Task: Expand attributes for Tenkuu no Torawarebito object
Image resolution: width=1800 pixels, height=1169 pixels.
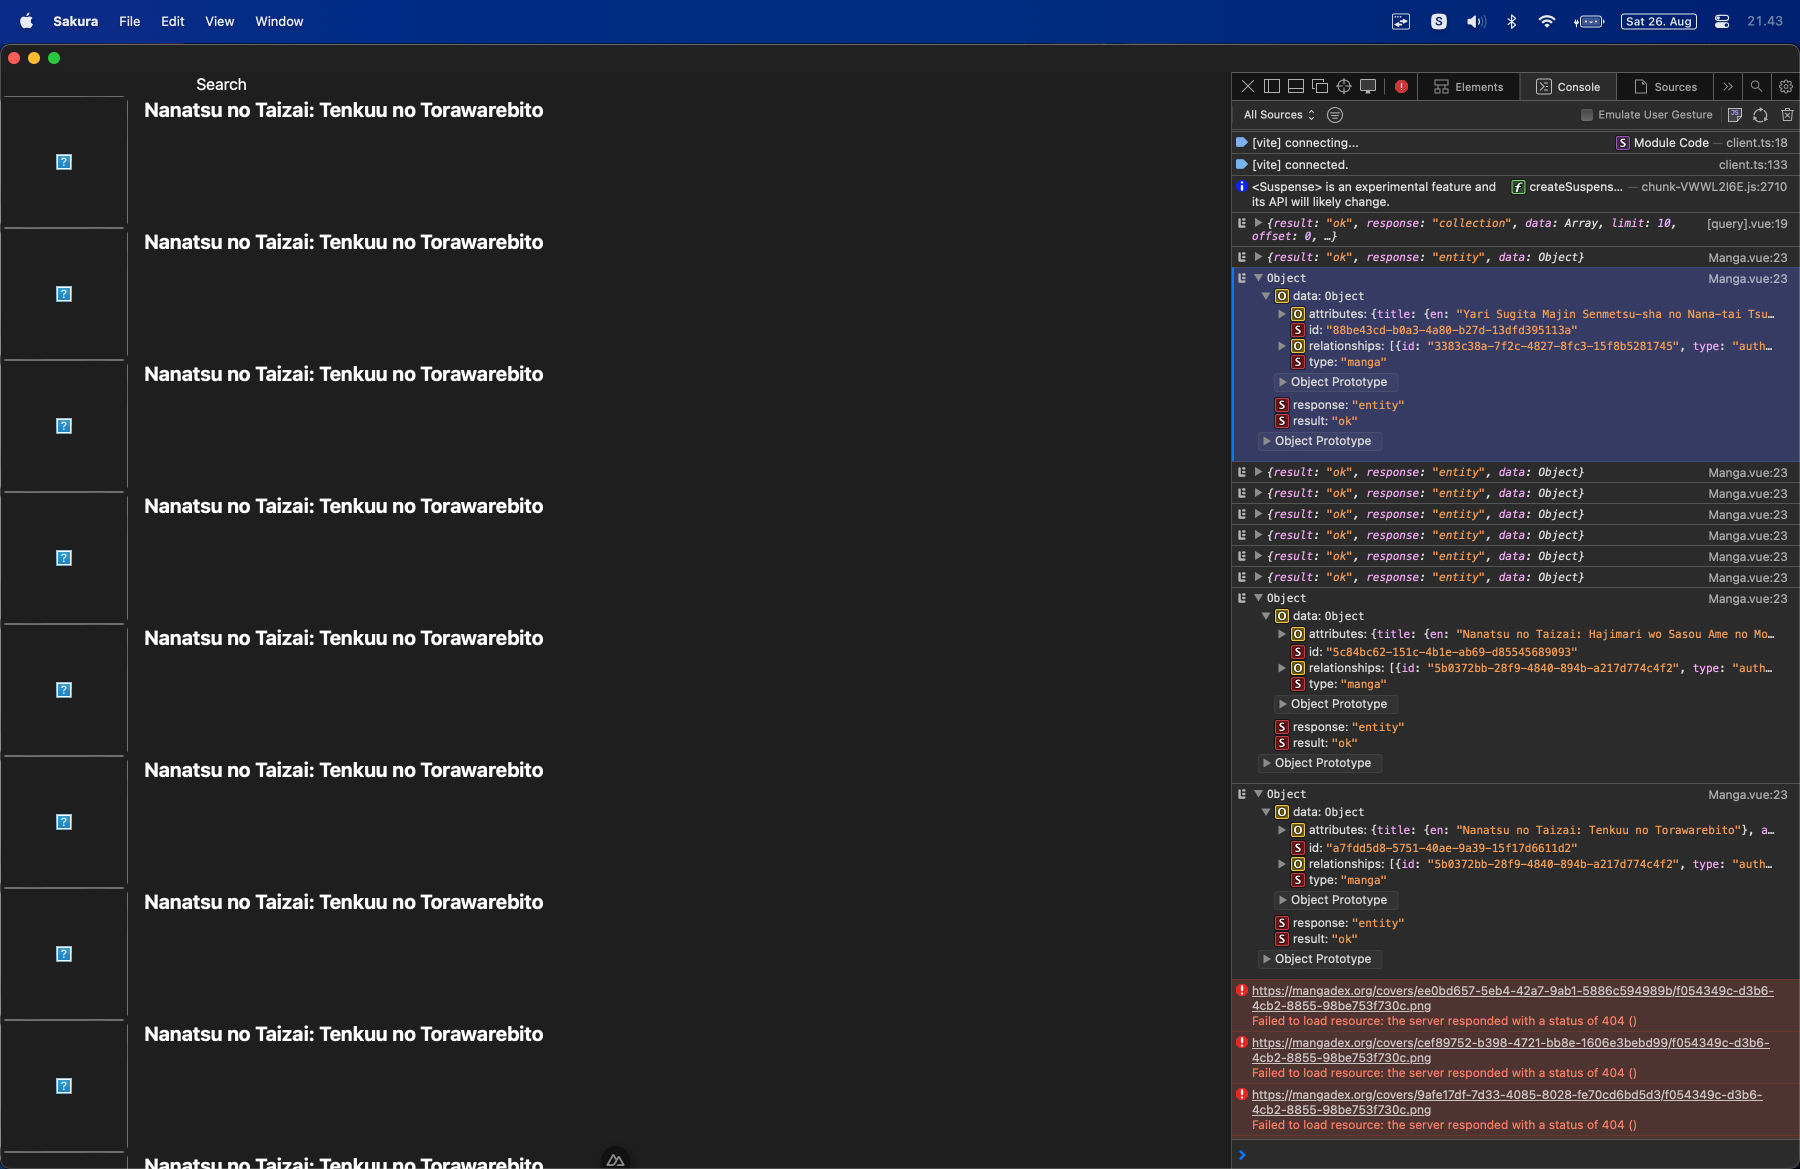Action: (x=1282, y=830)
